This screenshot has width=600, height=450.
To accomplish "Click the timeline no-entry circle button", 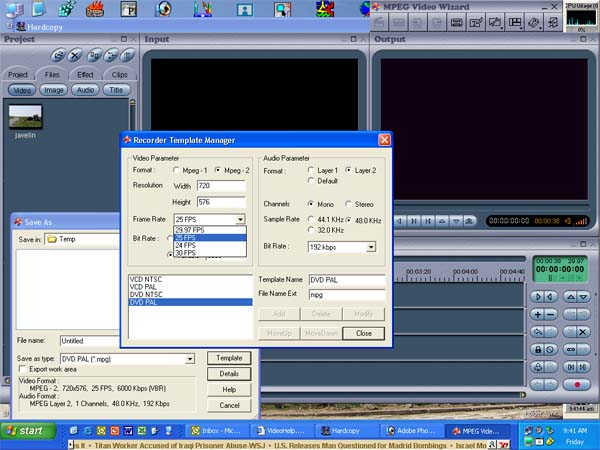I will tap(551, 349).
